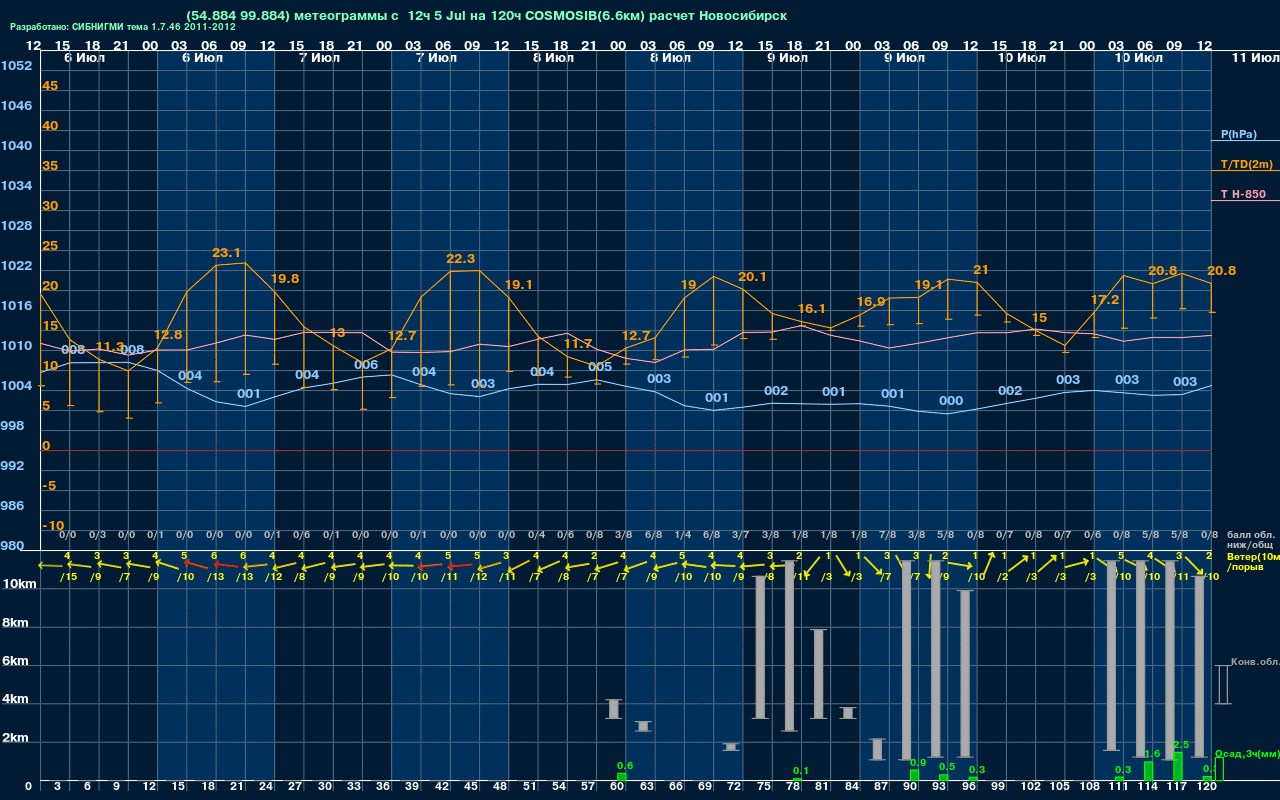Click forecast hour 90 on bottom axis
The width and height of the screenshot is (1280, 800).
pos(910,787)
